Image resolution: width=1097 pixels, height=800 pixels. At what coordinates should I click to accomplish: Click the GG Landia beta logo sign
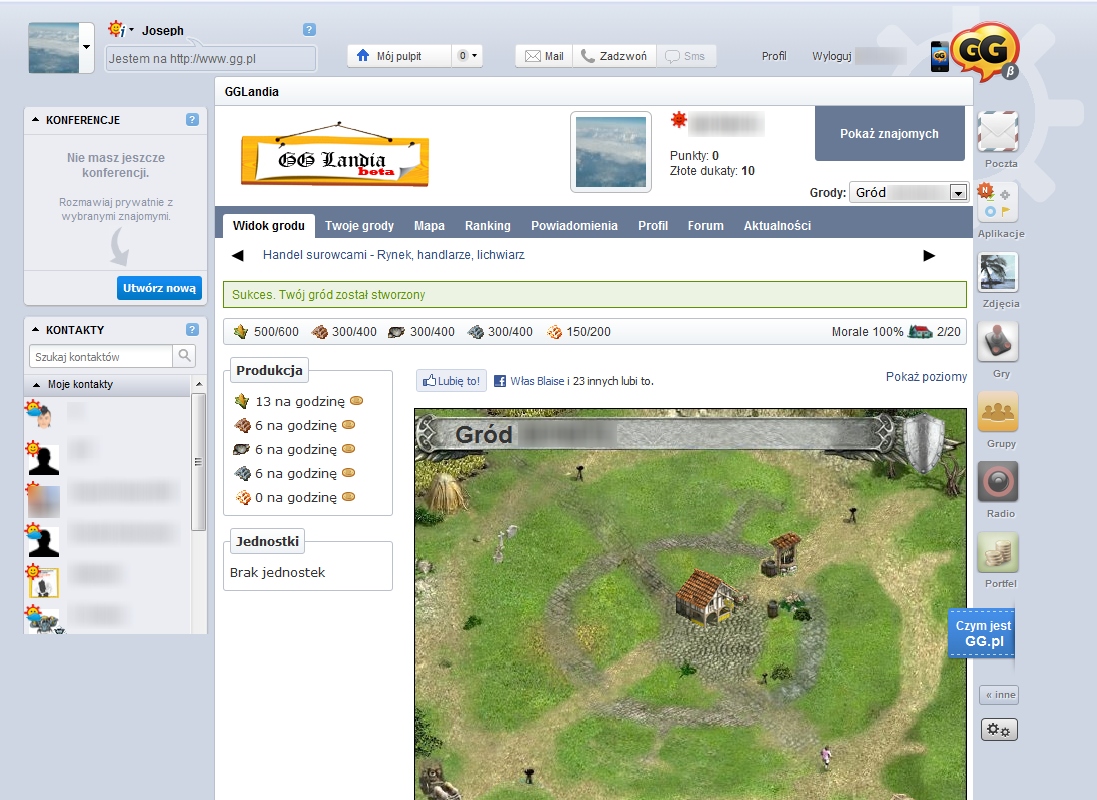pos(334,155)
